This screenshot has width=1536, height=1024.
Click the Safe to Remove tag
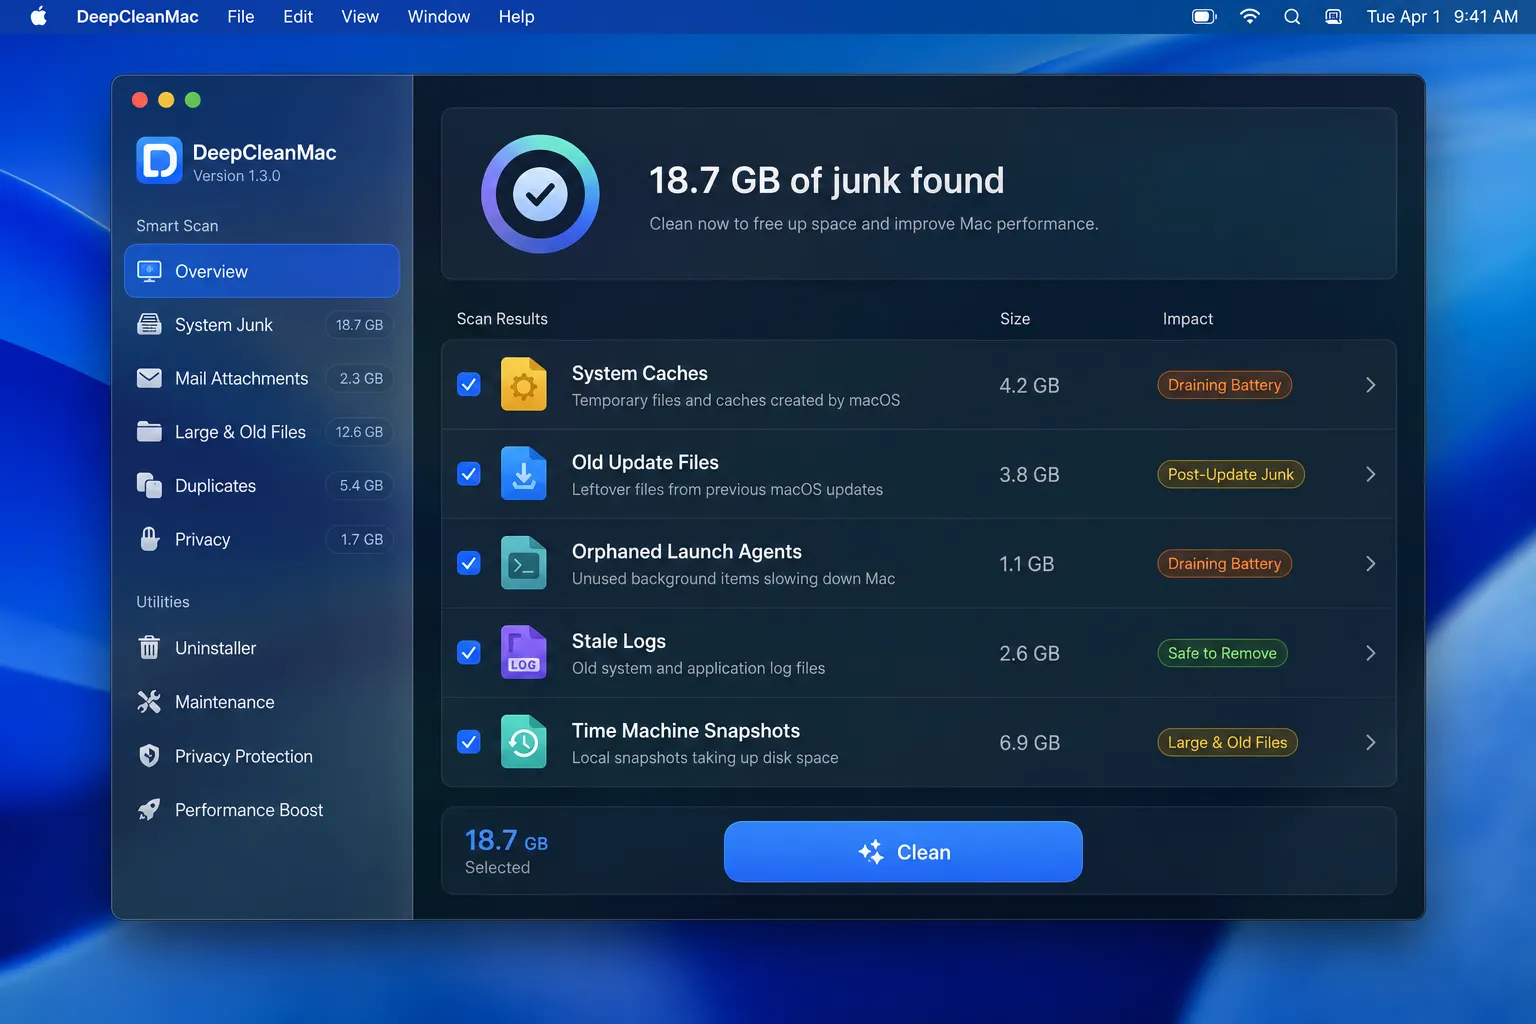tap(1222, 653)
